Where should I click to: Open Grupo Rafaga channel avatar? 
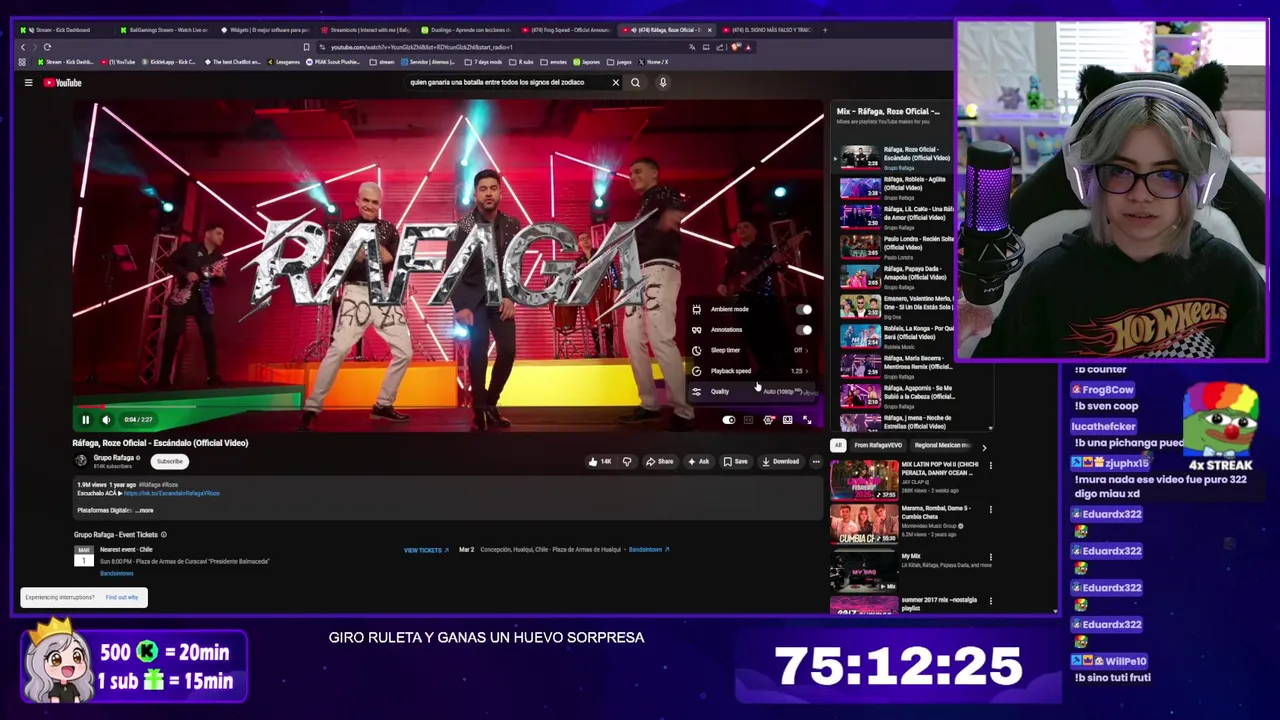[81, 461]
